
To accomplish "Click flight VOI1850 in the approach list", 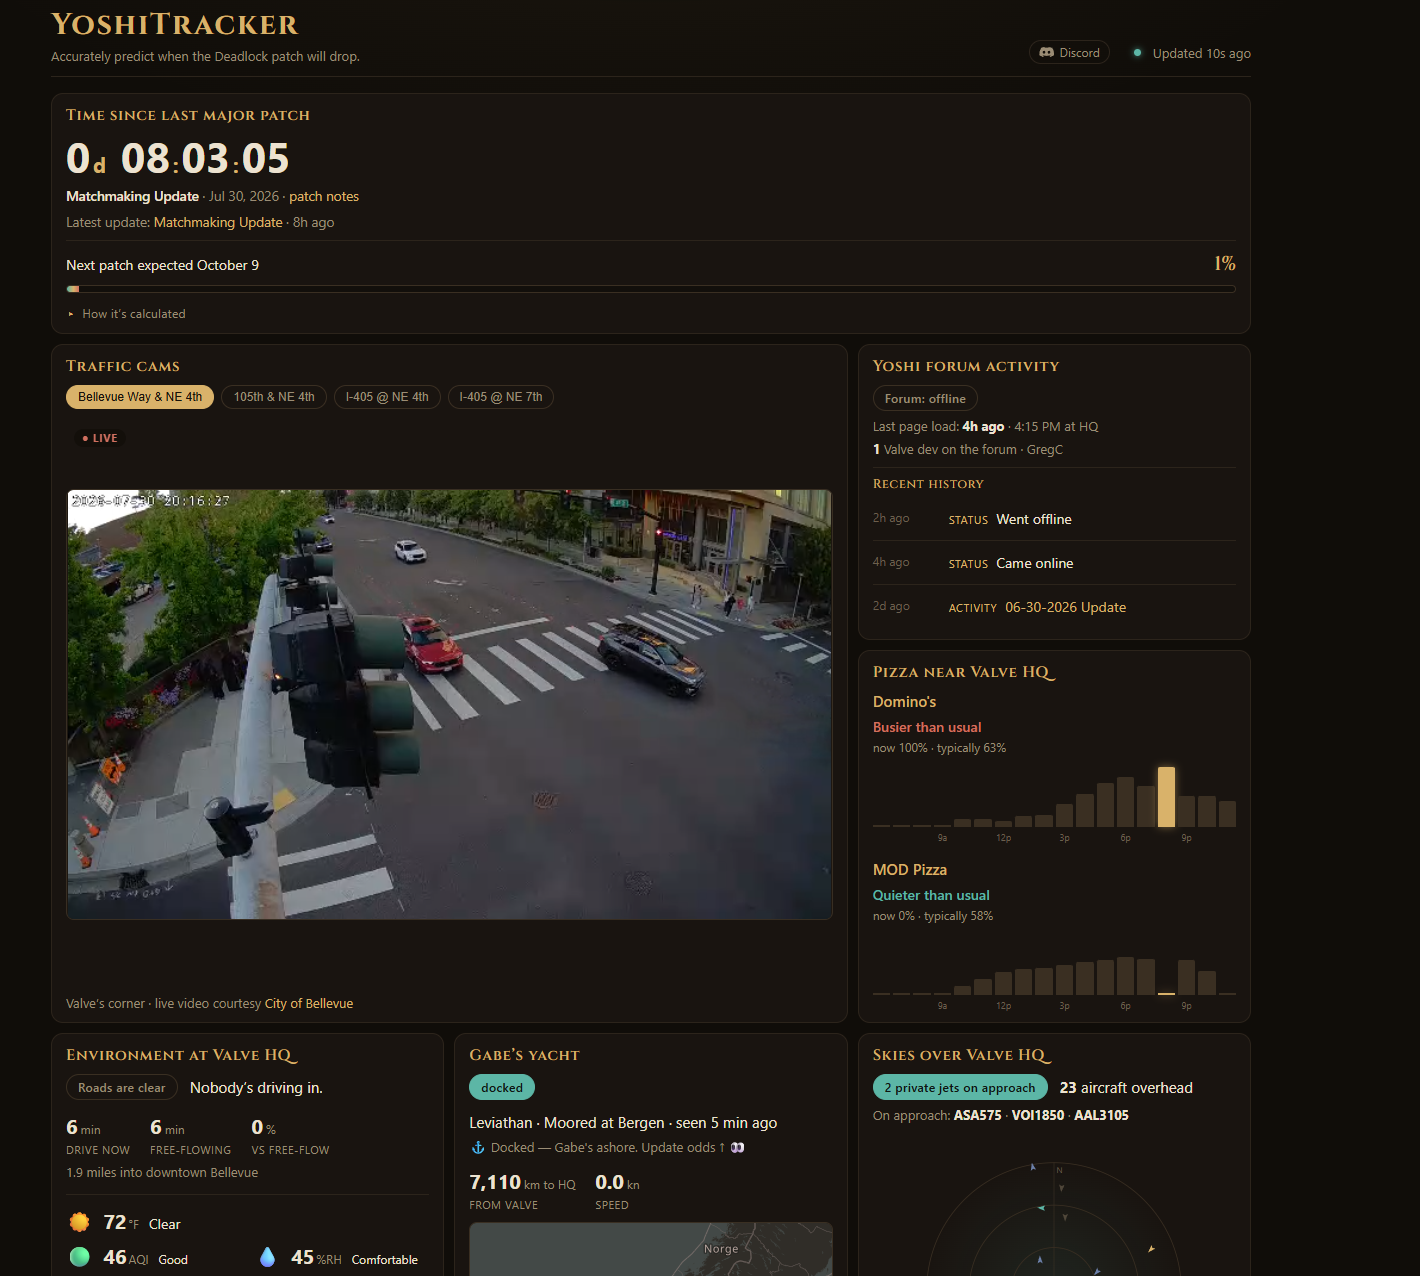I will (x=1038, y=1115).
